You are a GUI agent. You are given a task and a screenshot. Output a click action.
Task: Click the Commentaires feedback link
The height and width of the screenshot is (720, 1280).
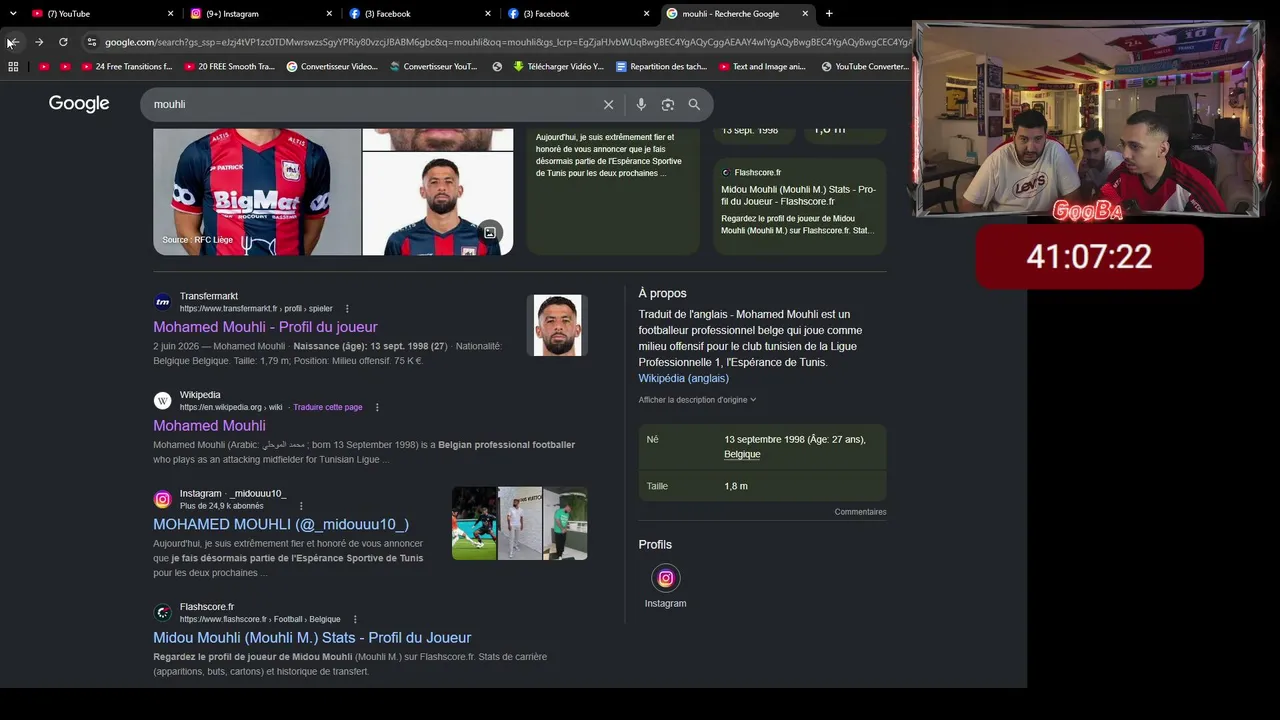pos(860,512)
